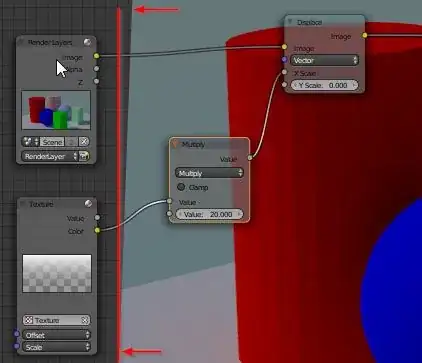
Task: Click the Displace node title
Action: pyautogui.click(x=309, y=22)
